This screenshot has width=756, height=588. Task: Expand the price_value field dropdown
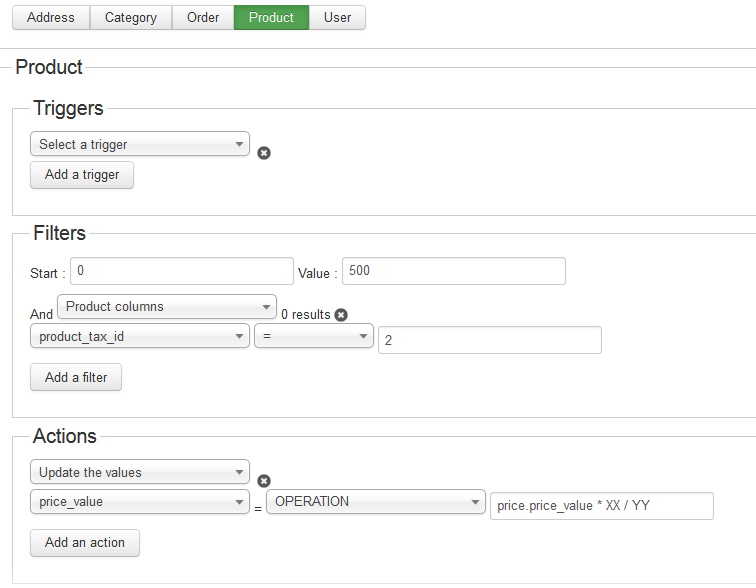[x=140, y=502]
